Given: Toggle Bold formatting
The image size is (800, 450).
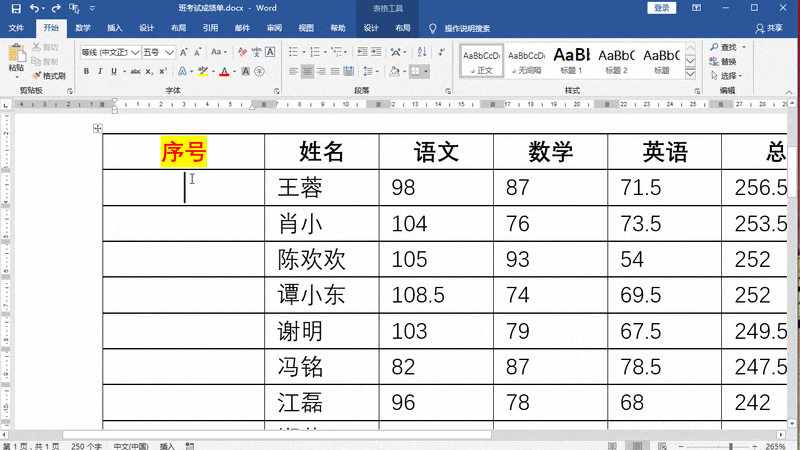Looking at the screenshot, I should pyautogui.click(x=86, y=71).
